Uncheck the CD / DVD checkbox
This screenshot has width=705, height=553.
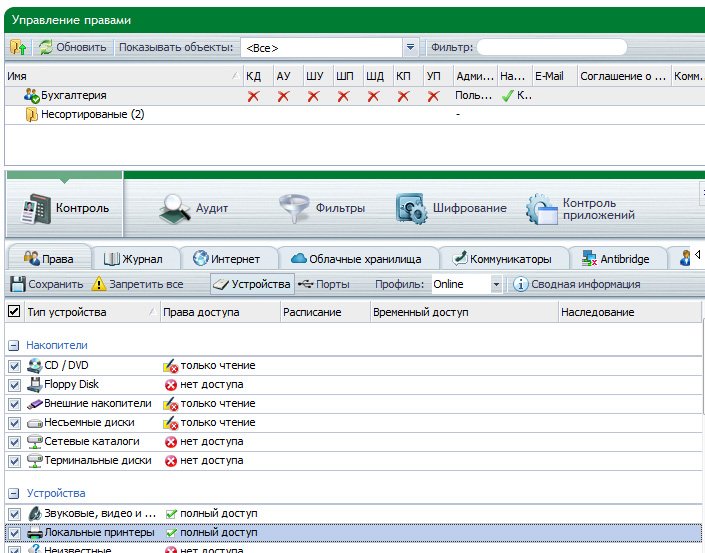14,366
